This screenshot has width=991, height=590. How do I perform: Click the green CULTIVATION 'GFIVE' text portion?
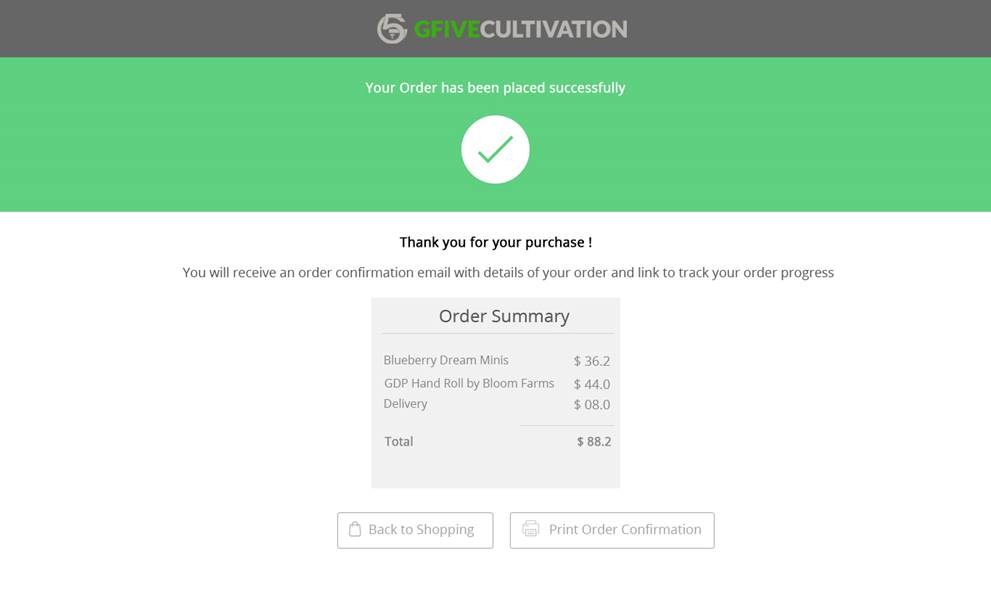(x=447, y=29)
